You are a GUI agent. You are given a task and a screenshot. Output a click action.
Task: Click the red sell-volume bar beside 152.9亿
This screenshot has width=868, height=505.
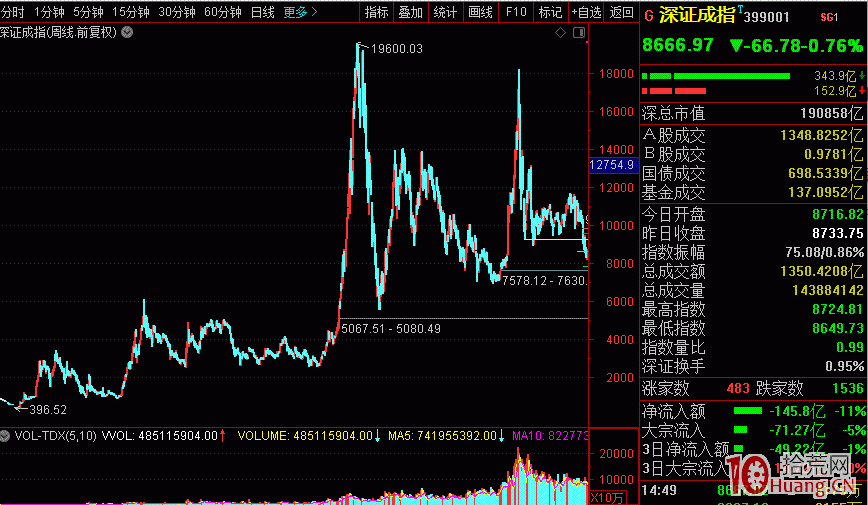(x=674, y=91)
